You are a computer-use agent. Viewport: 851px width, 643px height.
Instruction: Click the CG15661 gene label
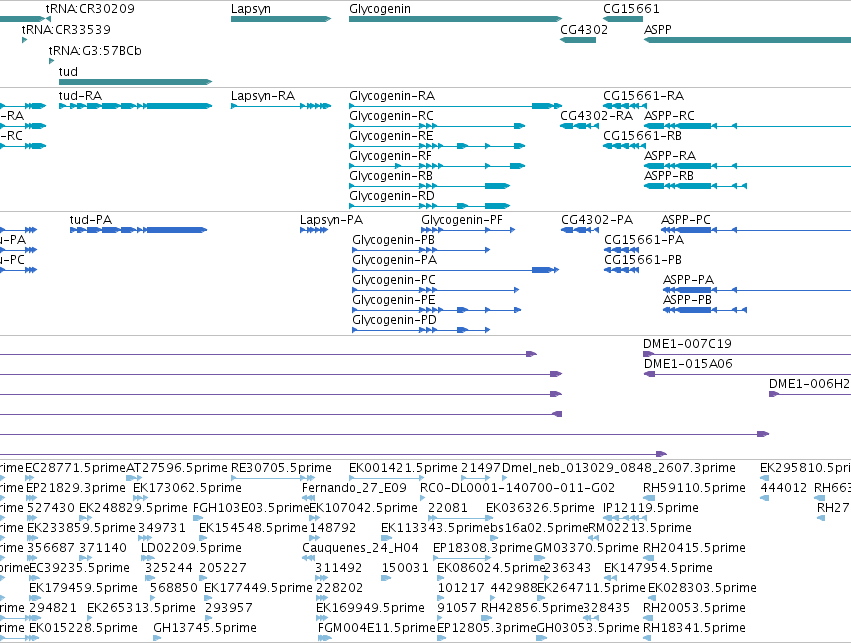[x=631, y=9]
